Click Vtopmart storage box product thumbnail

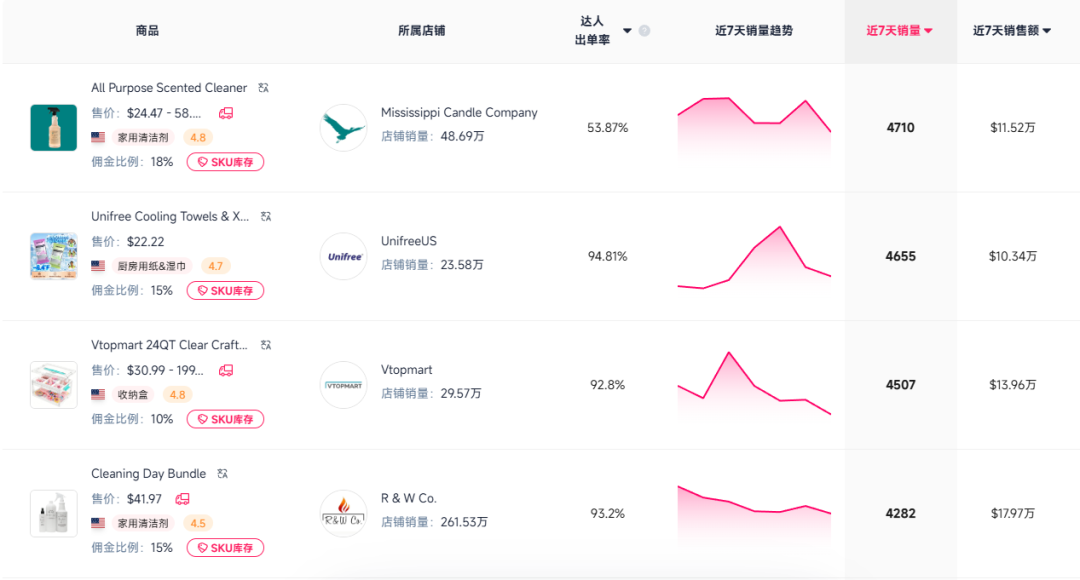pyautogui.click(x=54, y=384)
